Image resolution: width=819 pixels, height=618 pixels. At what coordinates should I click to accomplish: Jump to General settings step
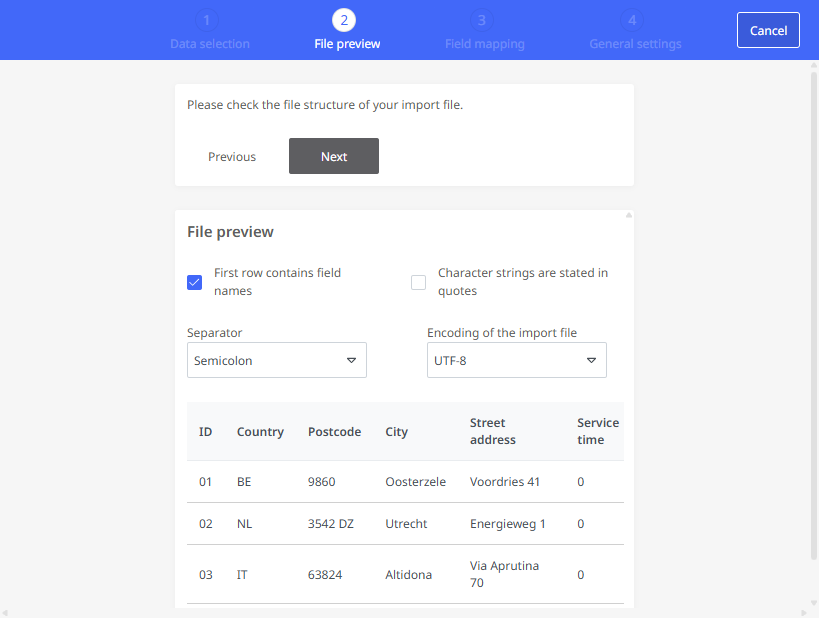pyautogui.click(x=635, y=44)
